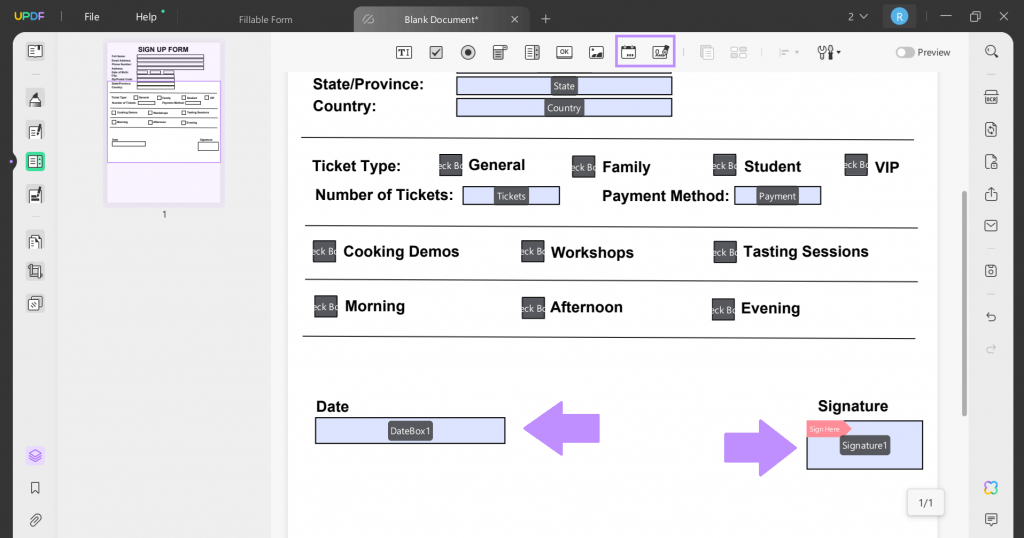Open the align fields dropdown

(788, 52)
